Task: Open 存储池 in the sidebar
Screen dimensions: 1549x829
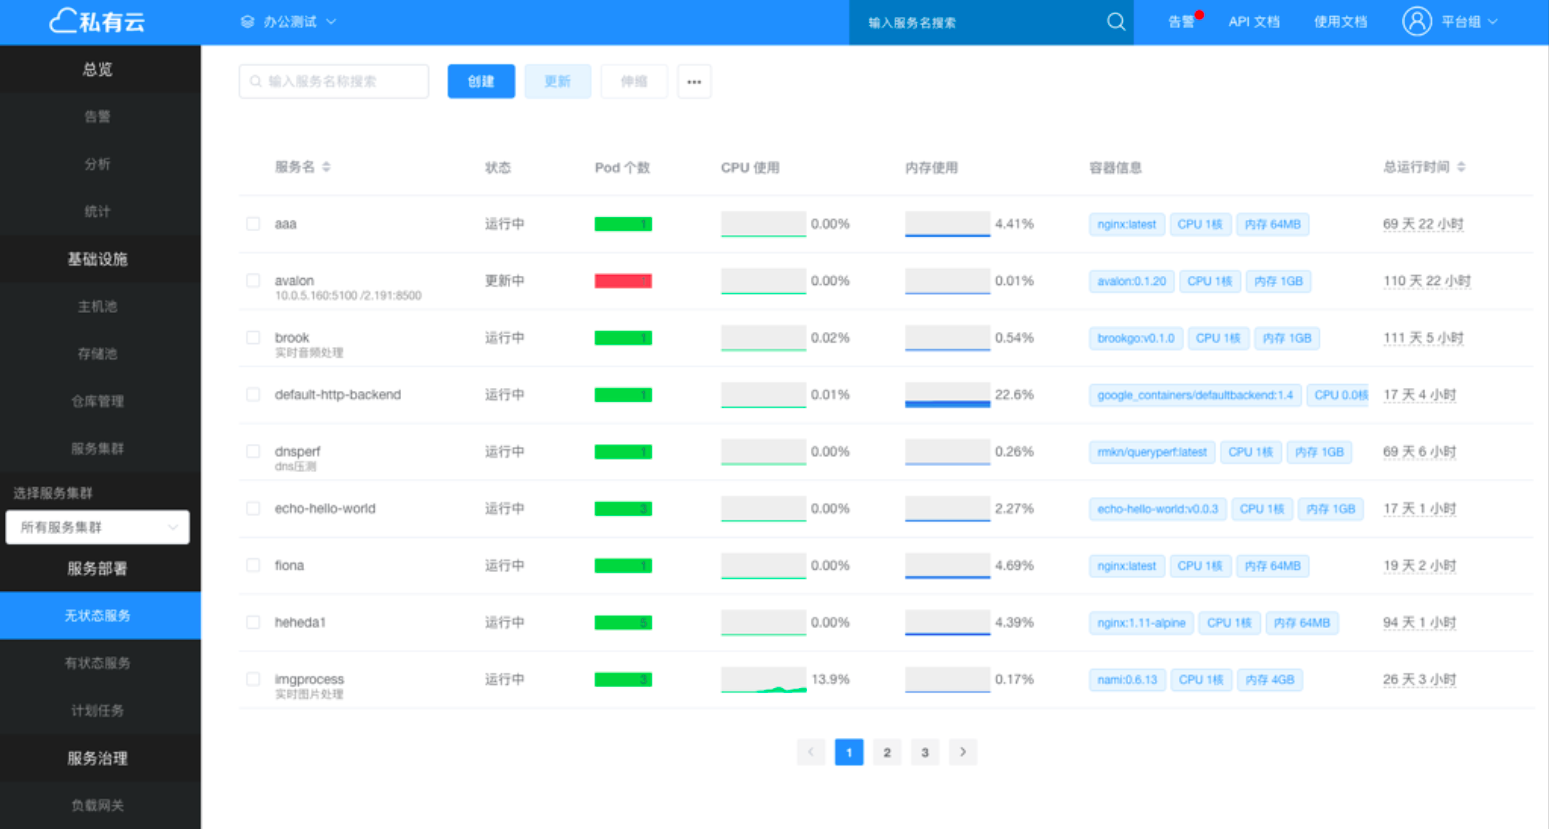Action: point(97,353)
